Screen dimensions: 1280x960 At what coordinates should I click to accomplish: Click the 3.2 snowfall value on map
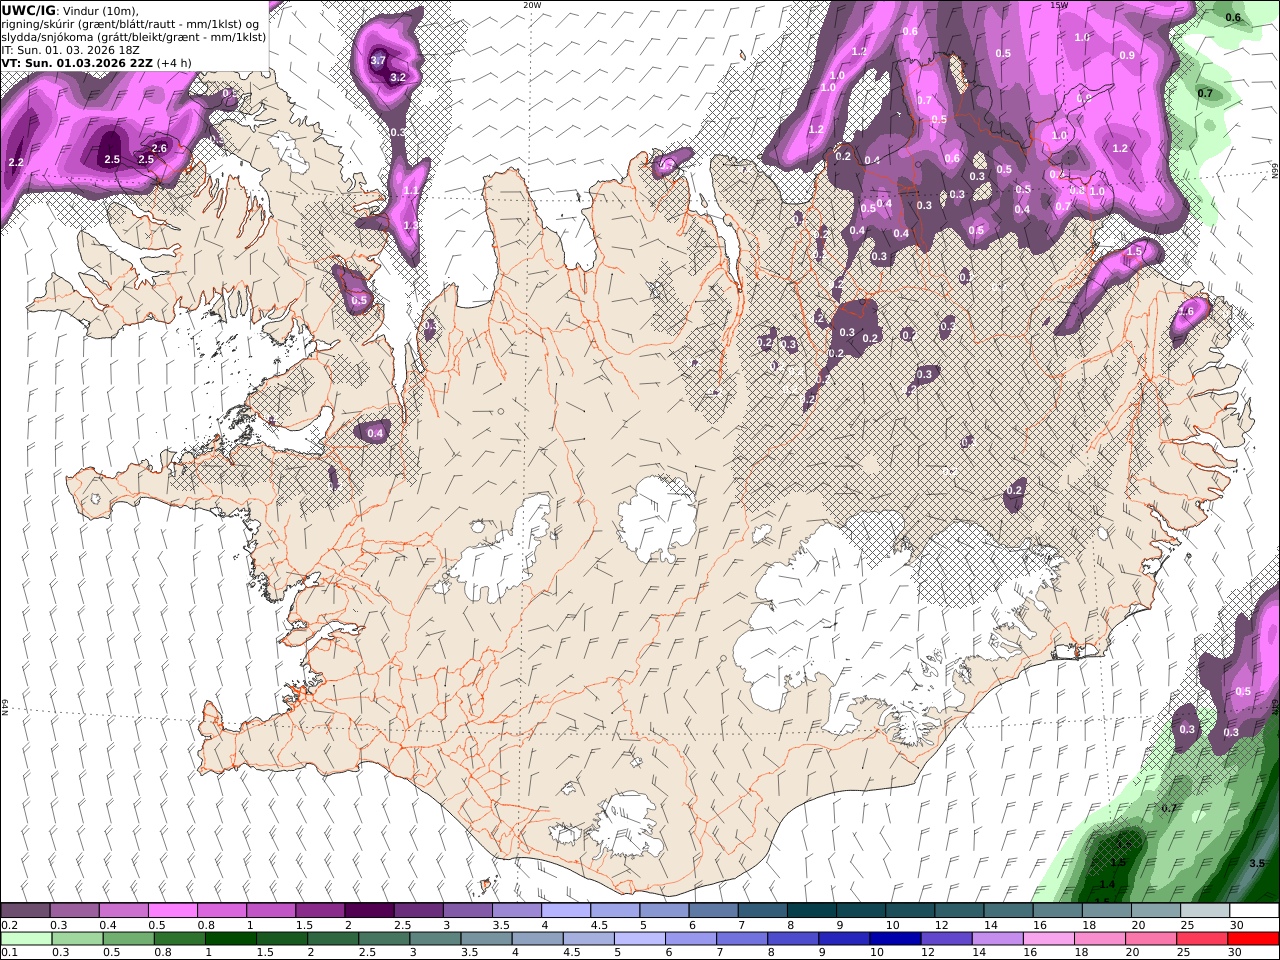coord(397,77)
